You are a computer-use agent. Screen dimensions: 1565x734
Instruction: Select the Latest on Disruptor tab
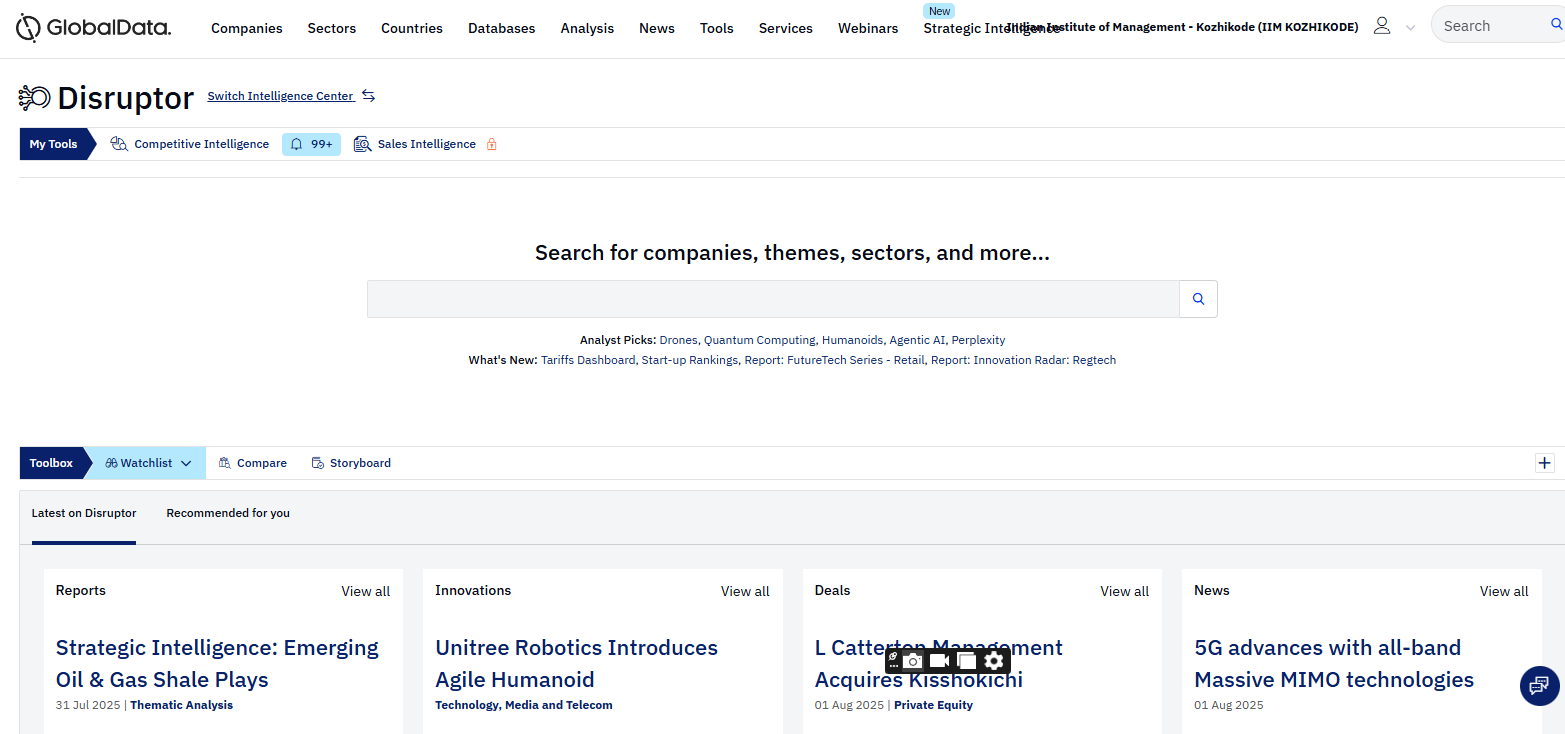pos(84,513)
